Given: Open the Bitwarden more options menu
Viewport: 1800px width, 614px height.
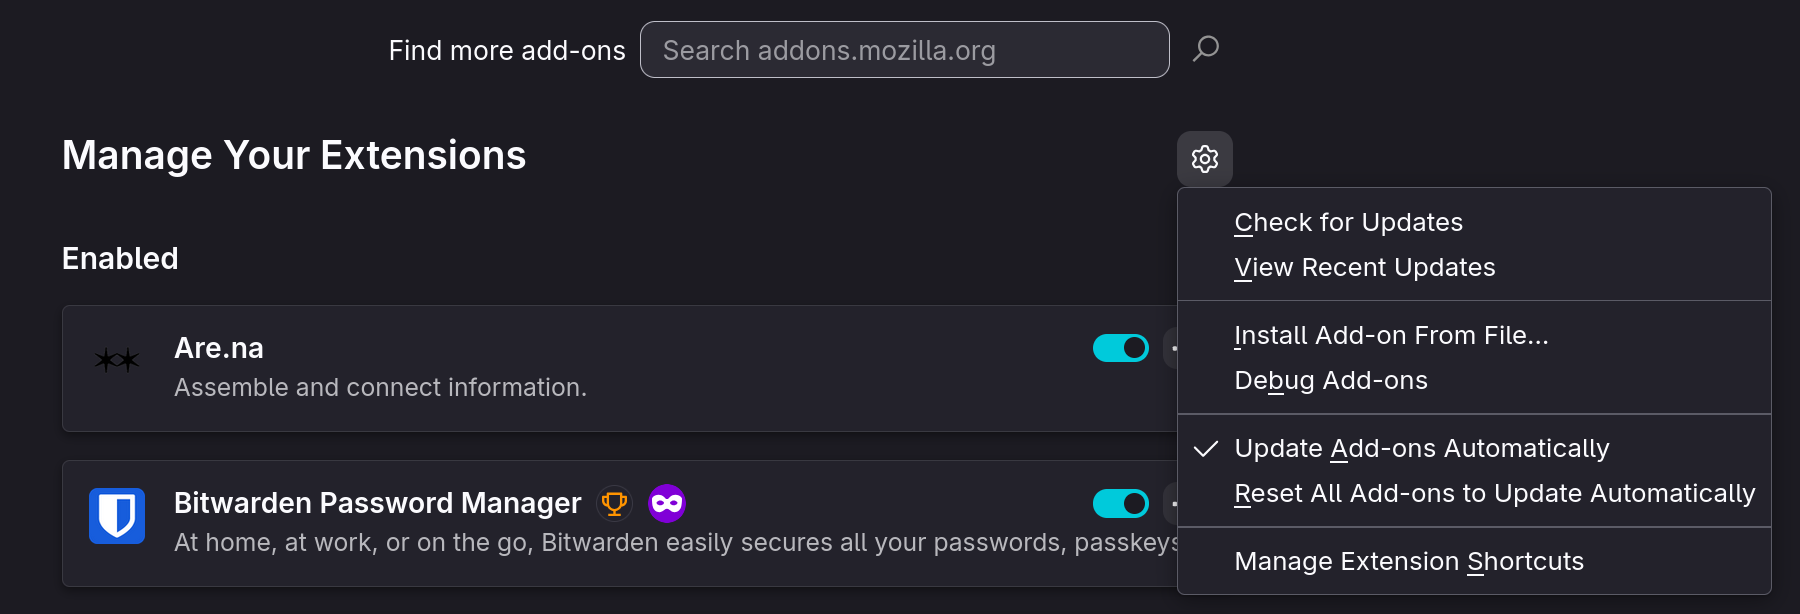Looking at the screenshot, I should 1176,504.
